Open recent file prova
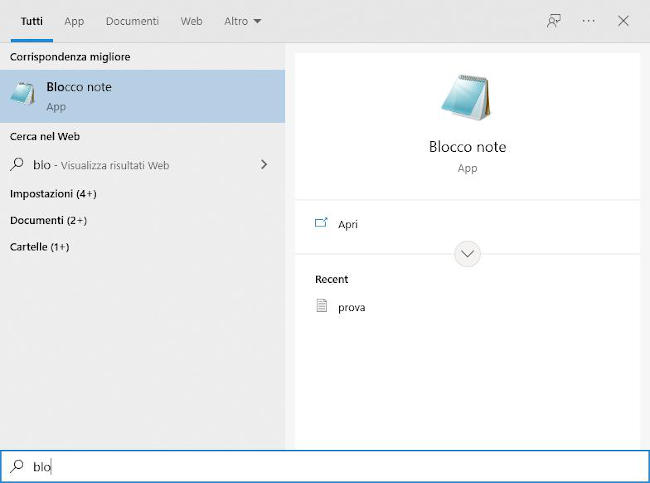Image resolution: width=650 pixels, height=483 pixels. 352,307
